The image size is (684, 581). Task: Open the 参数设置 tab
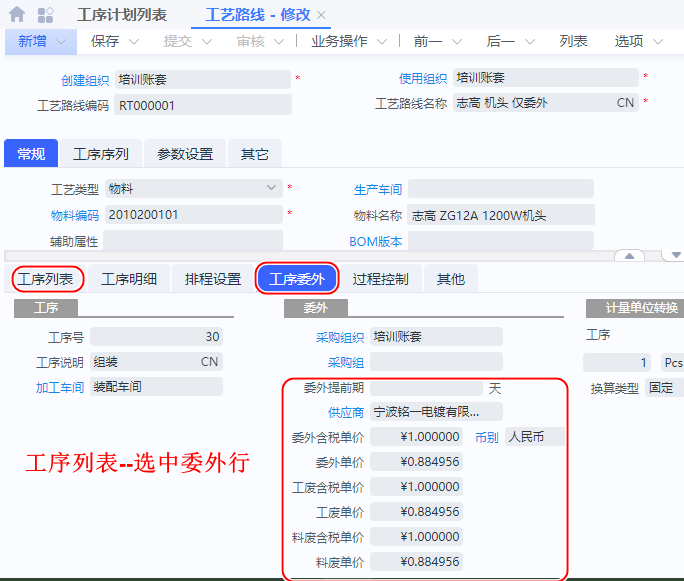point(185,154)
